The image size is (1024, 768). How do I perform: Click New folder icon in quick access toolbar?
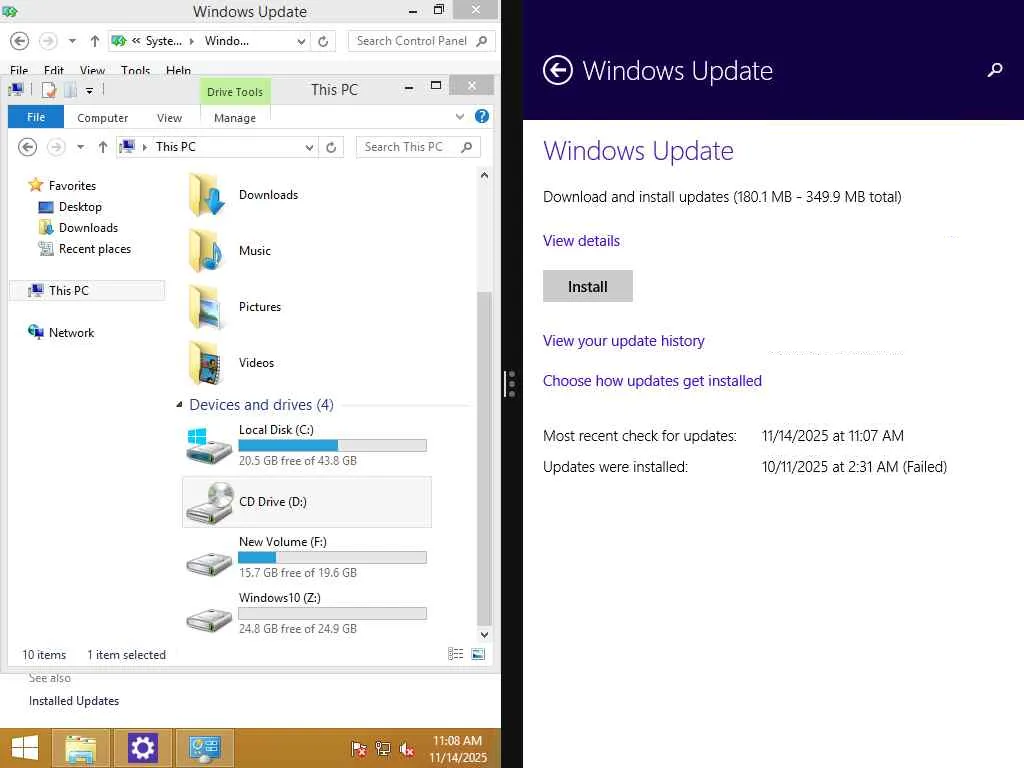pyautogui.click(x=71, y=90)
